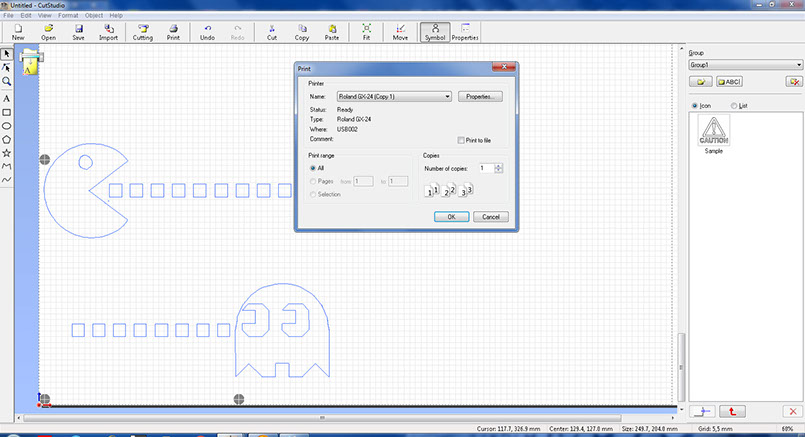805x437 pixels.
Task: Enable the Print to file checkbox
Action: tap(461, 140)
